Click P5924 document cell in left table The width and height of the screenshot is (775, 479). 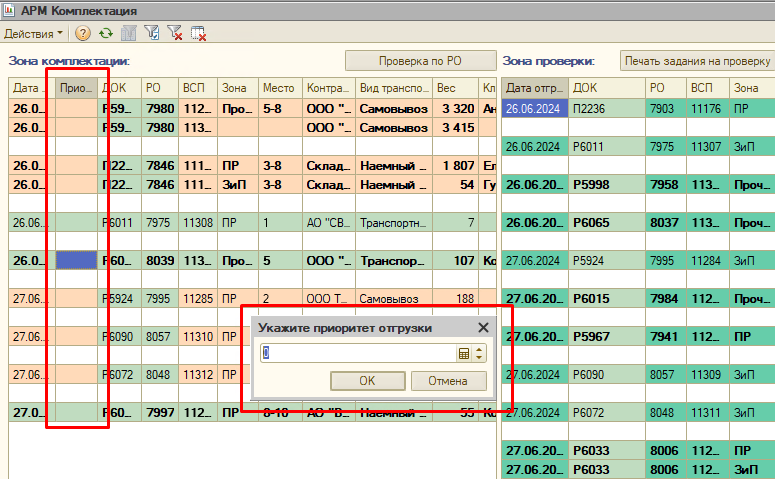(119, 299)
